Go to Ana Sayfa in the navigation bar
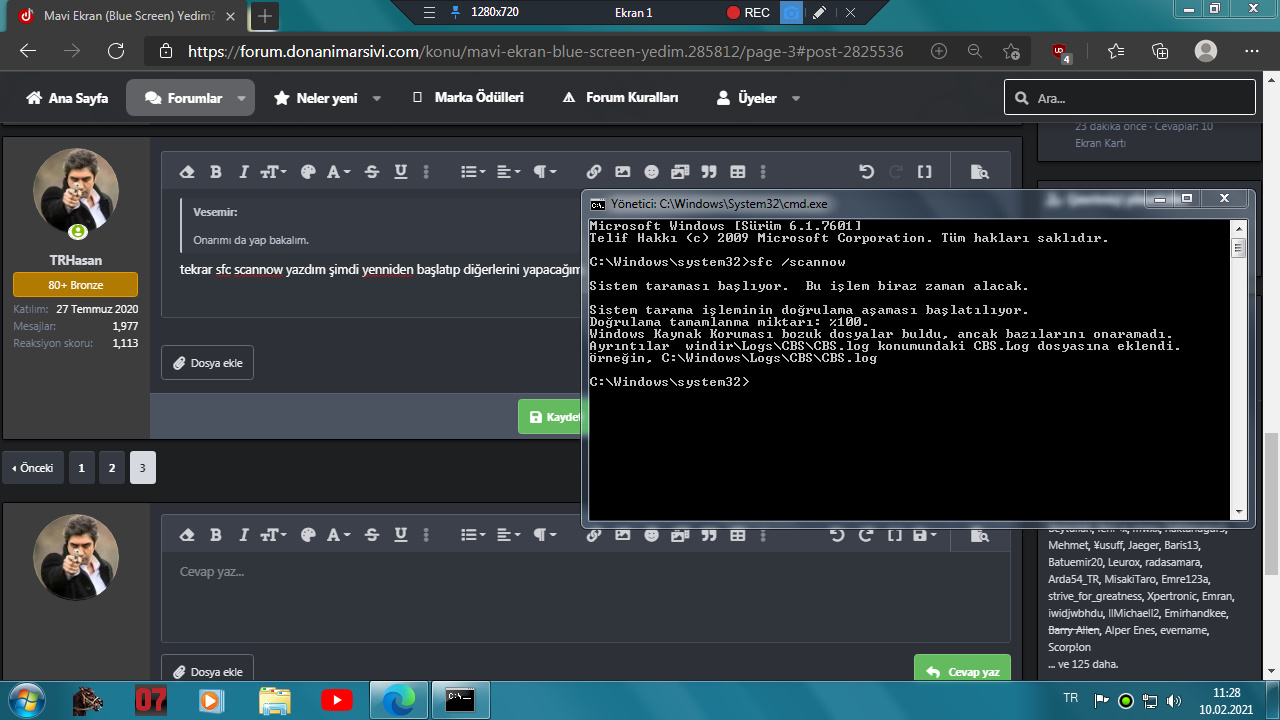The image size is (1280, 720). [67, 98]
